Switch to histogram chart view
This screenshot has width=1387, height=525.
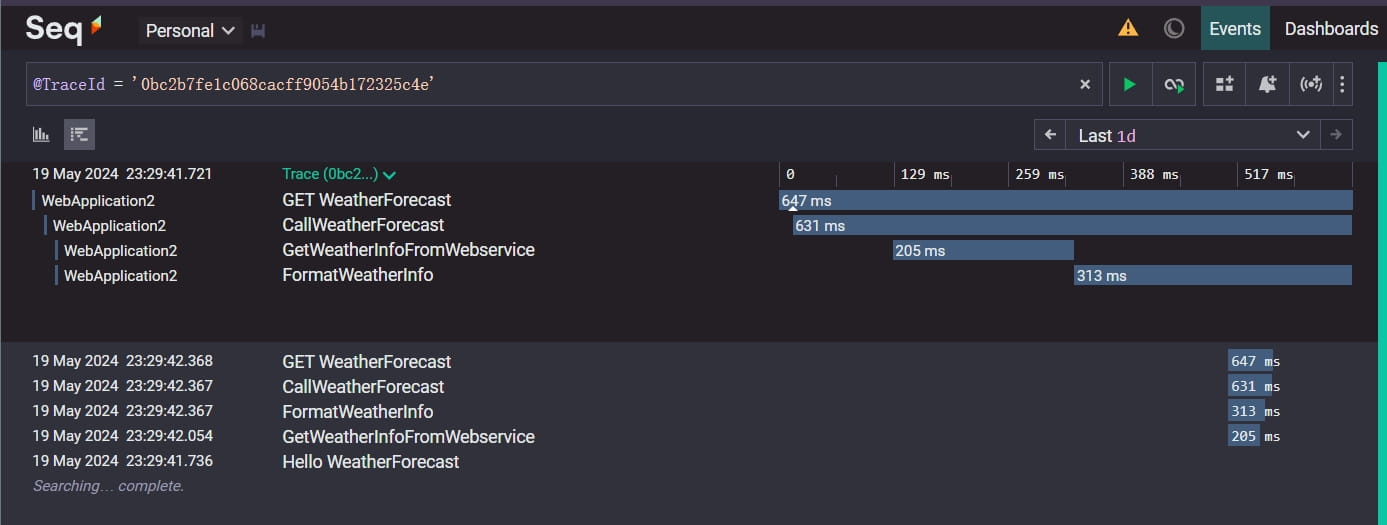coord(42,134)
